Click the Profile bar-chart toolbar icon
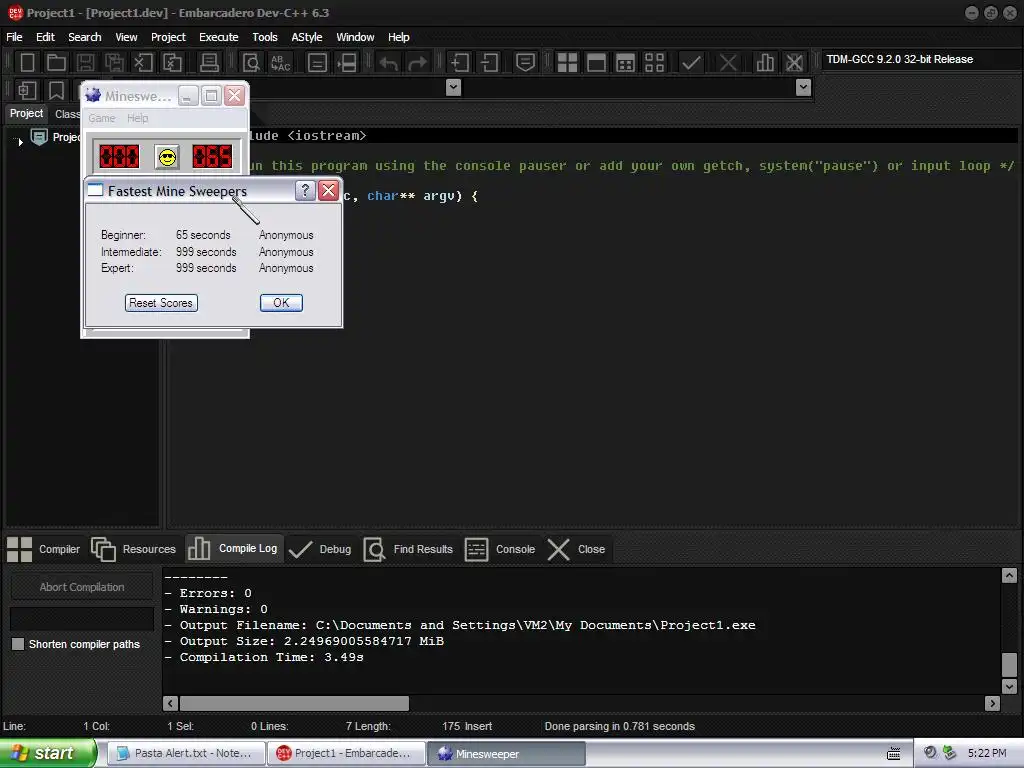This screenshot has height=768, width=1024. [x=765, y=63]
